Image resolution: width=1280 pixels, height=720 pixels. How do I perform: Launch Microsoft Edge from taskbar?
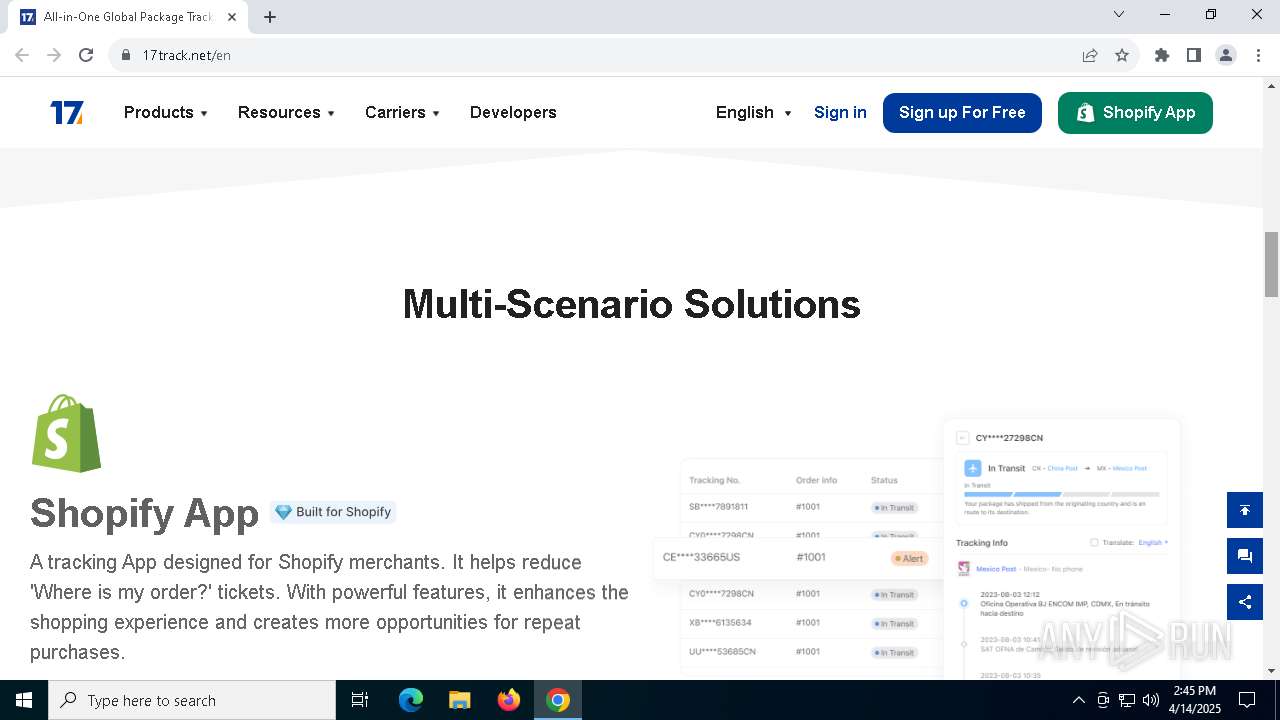pyautogui.click(x=411, y=700)
